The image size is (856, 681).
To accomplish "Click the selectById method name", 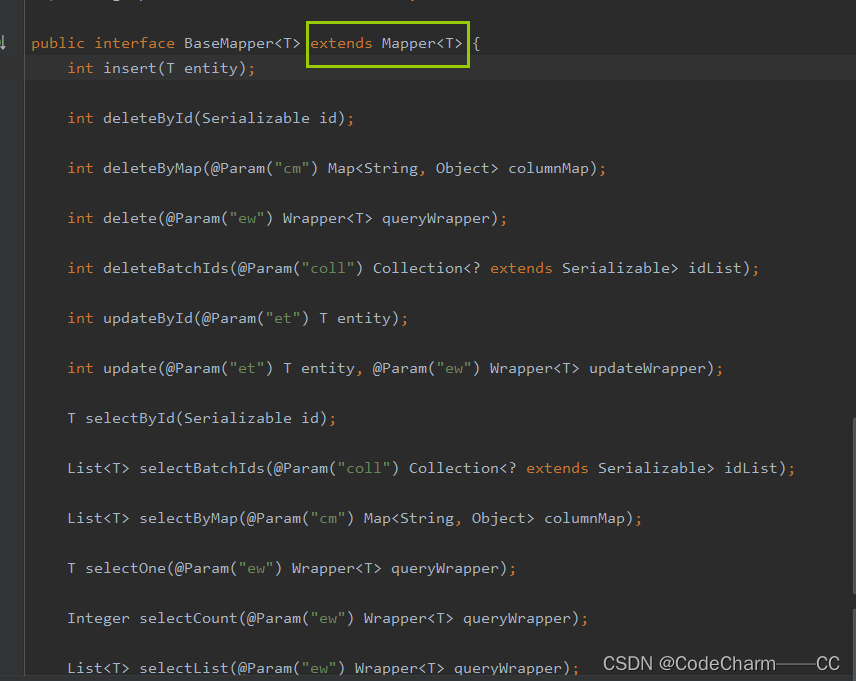I will [130, 418].
